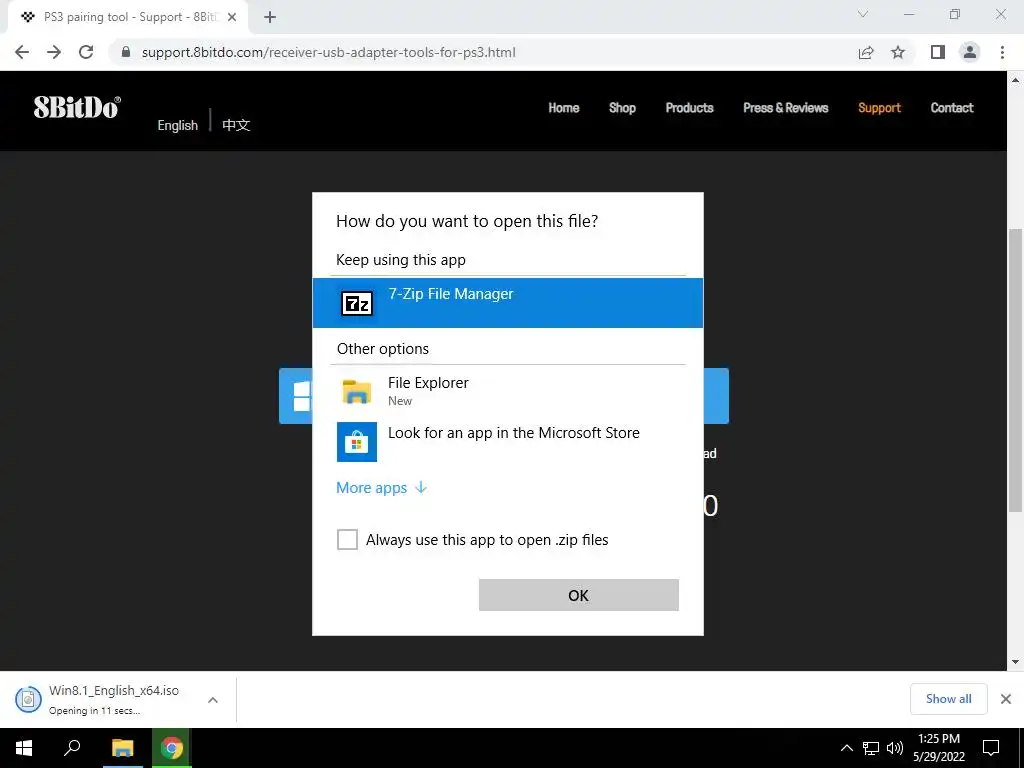Expand the More apps list
This screenshot has height=768, width=1024.
(381, 488)
